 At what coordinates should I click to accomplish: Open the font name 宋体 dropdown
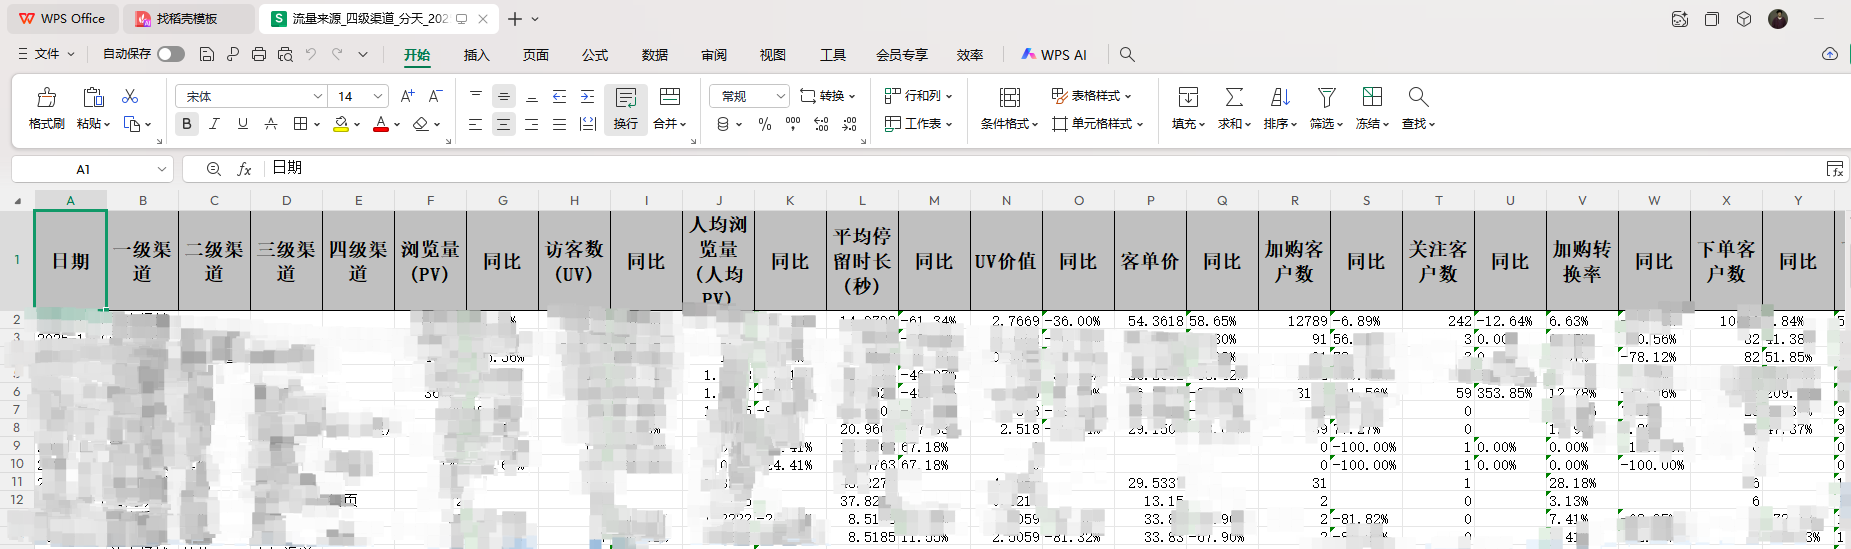click(x=318, y=96)
